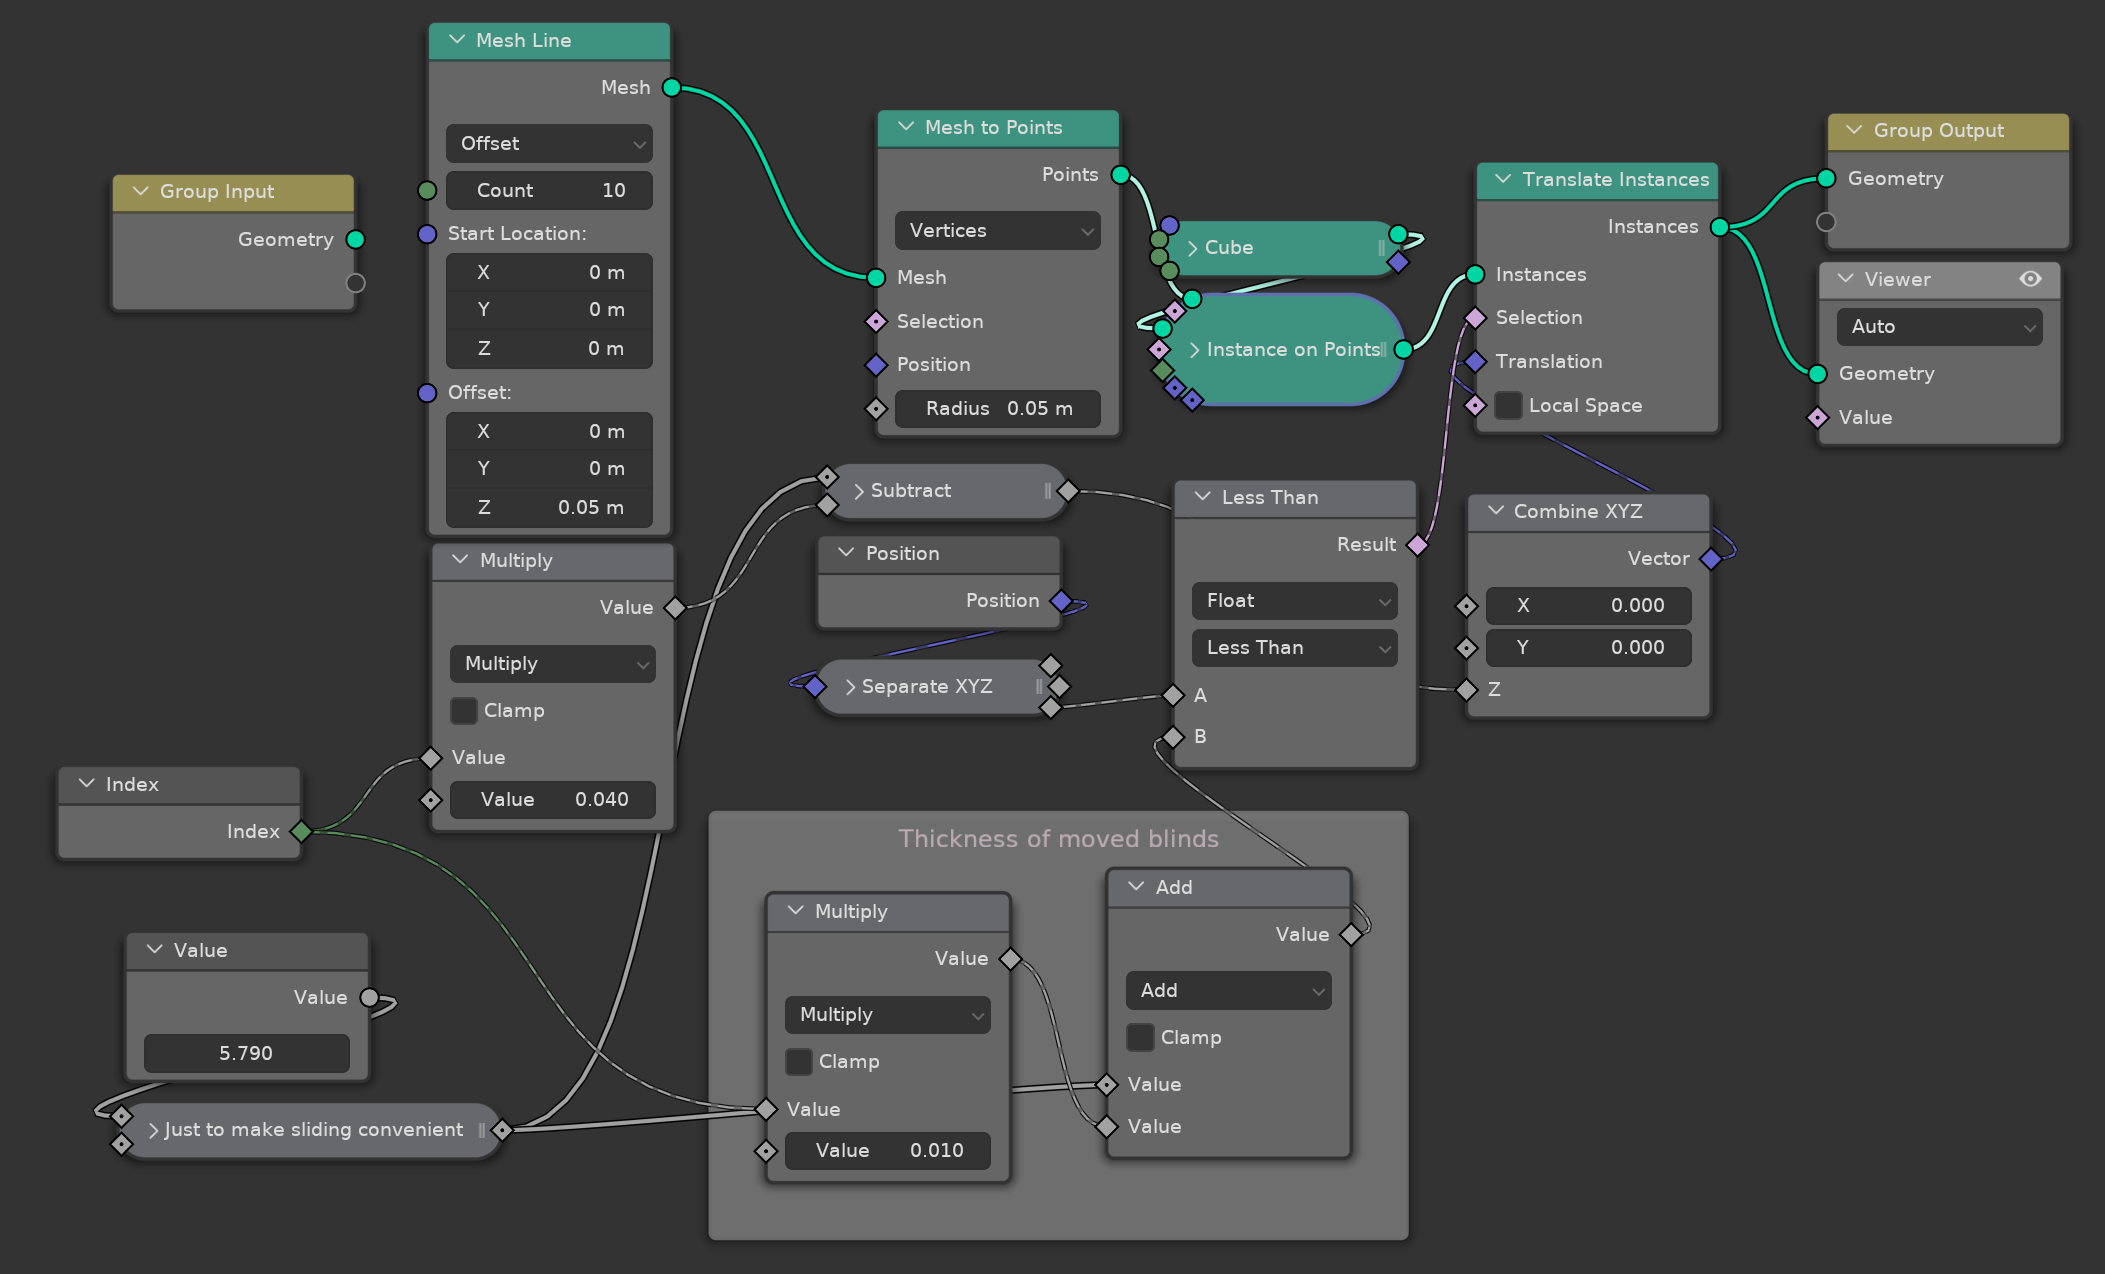Expand the 'Just to make sliding convenient' node

tap(153, 1130)
